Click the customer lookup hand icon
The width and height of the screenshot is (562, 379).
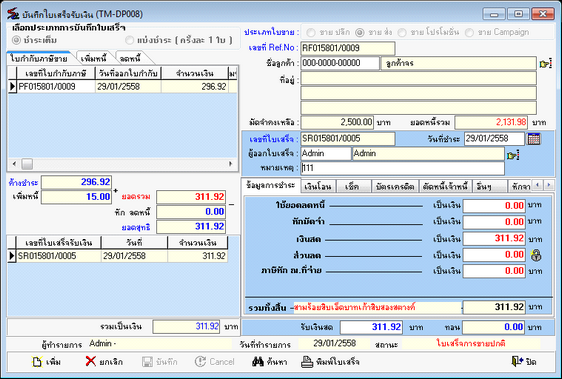tap(546, 64)
